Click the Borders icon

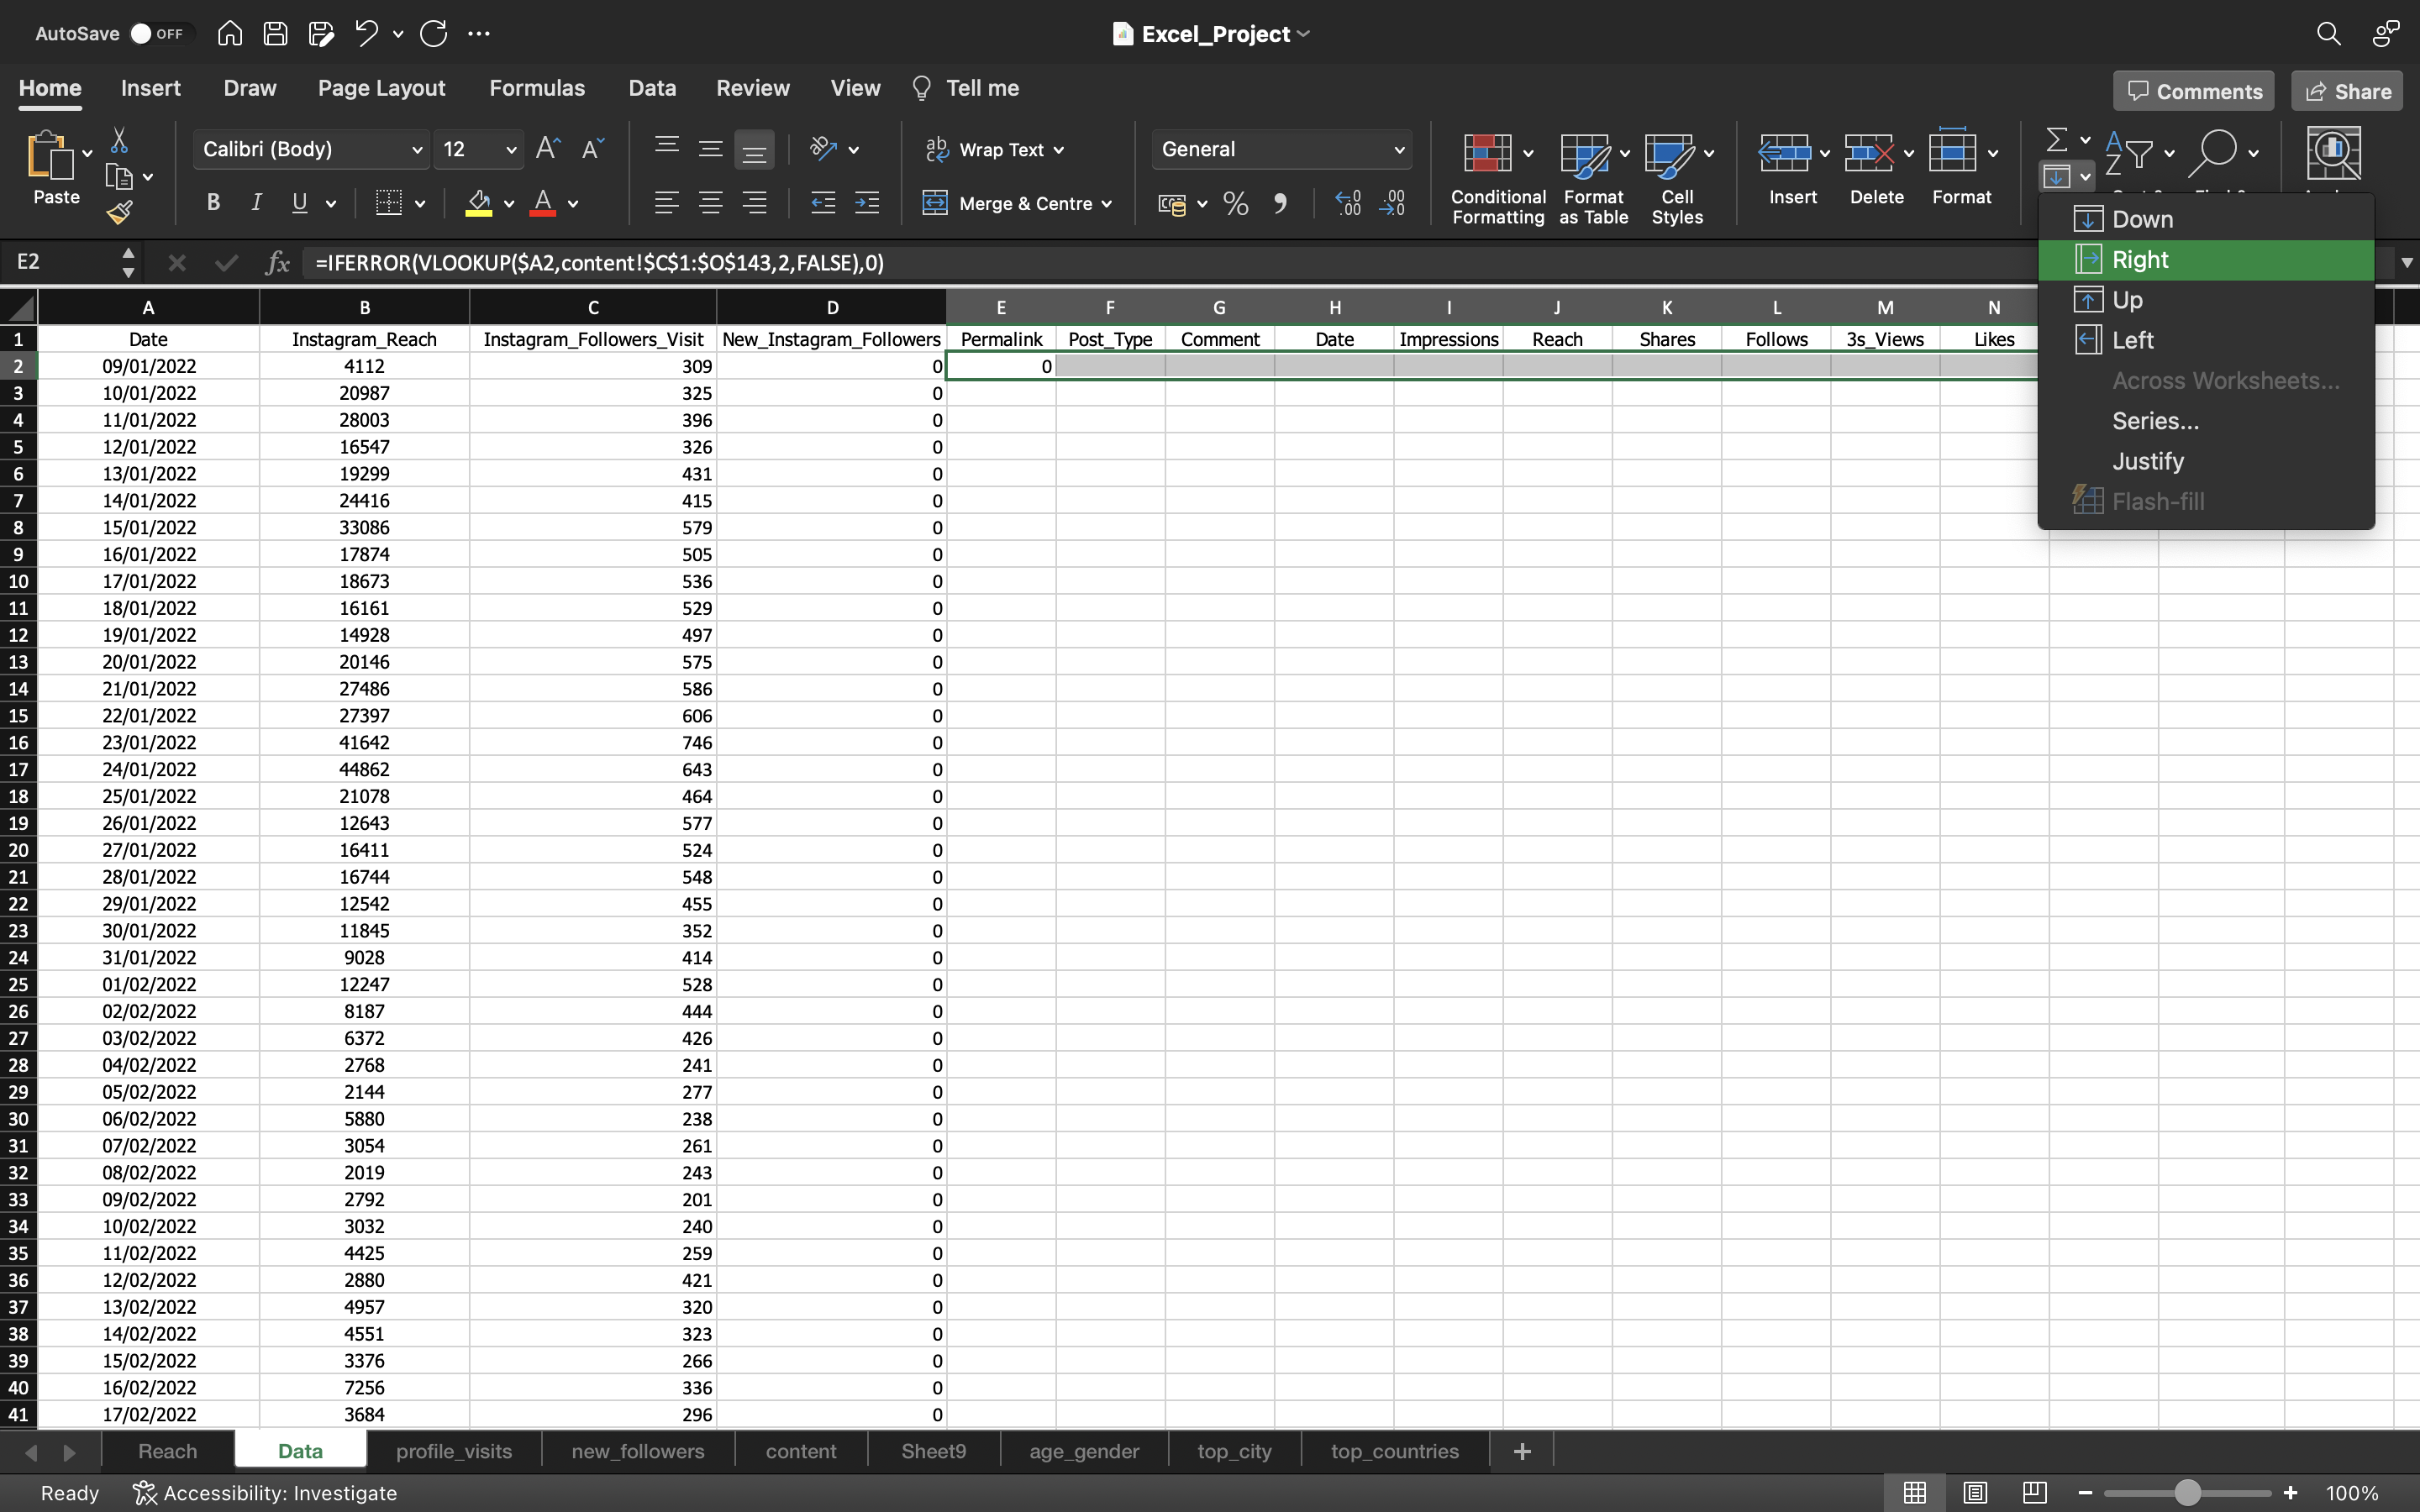[x=388, y=203]
